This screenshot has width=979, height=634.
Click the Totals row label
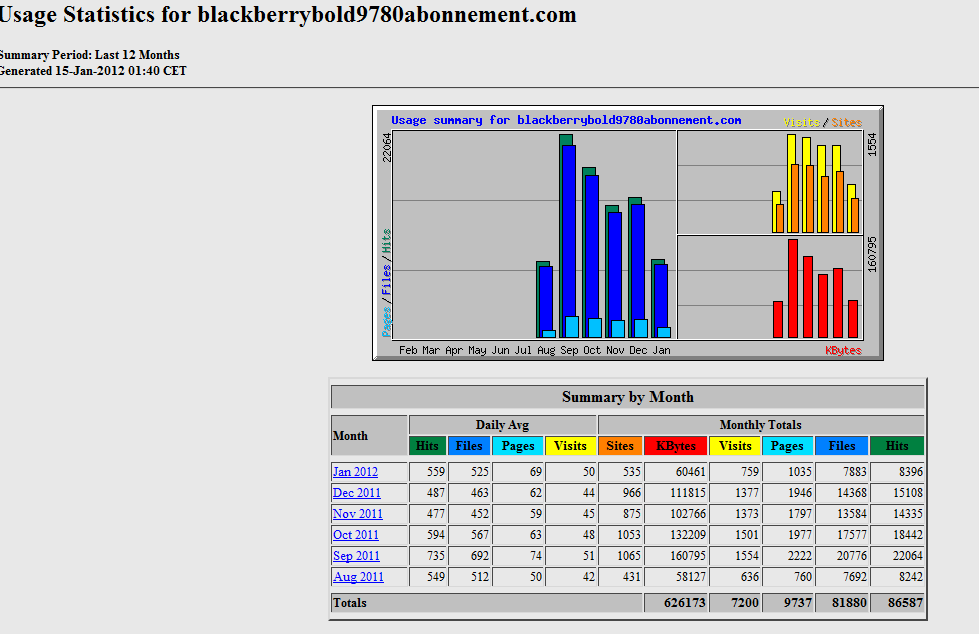pyautogui.click(x=350, y=603)
